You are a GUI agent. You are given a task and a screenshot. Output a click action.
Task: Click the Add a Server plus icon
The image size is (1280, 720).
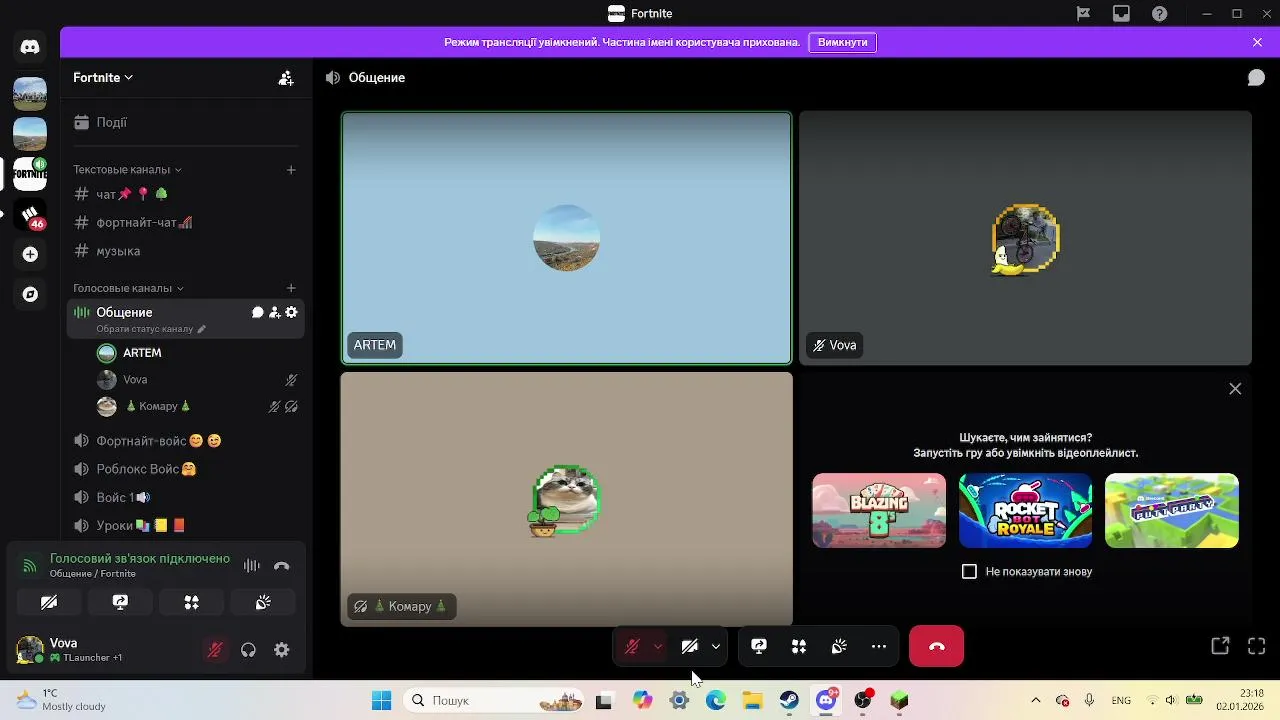tap(30, 254)
